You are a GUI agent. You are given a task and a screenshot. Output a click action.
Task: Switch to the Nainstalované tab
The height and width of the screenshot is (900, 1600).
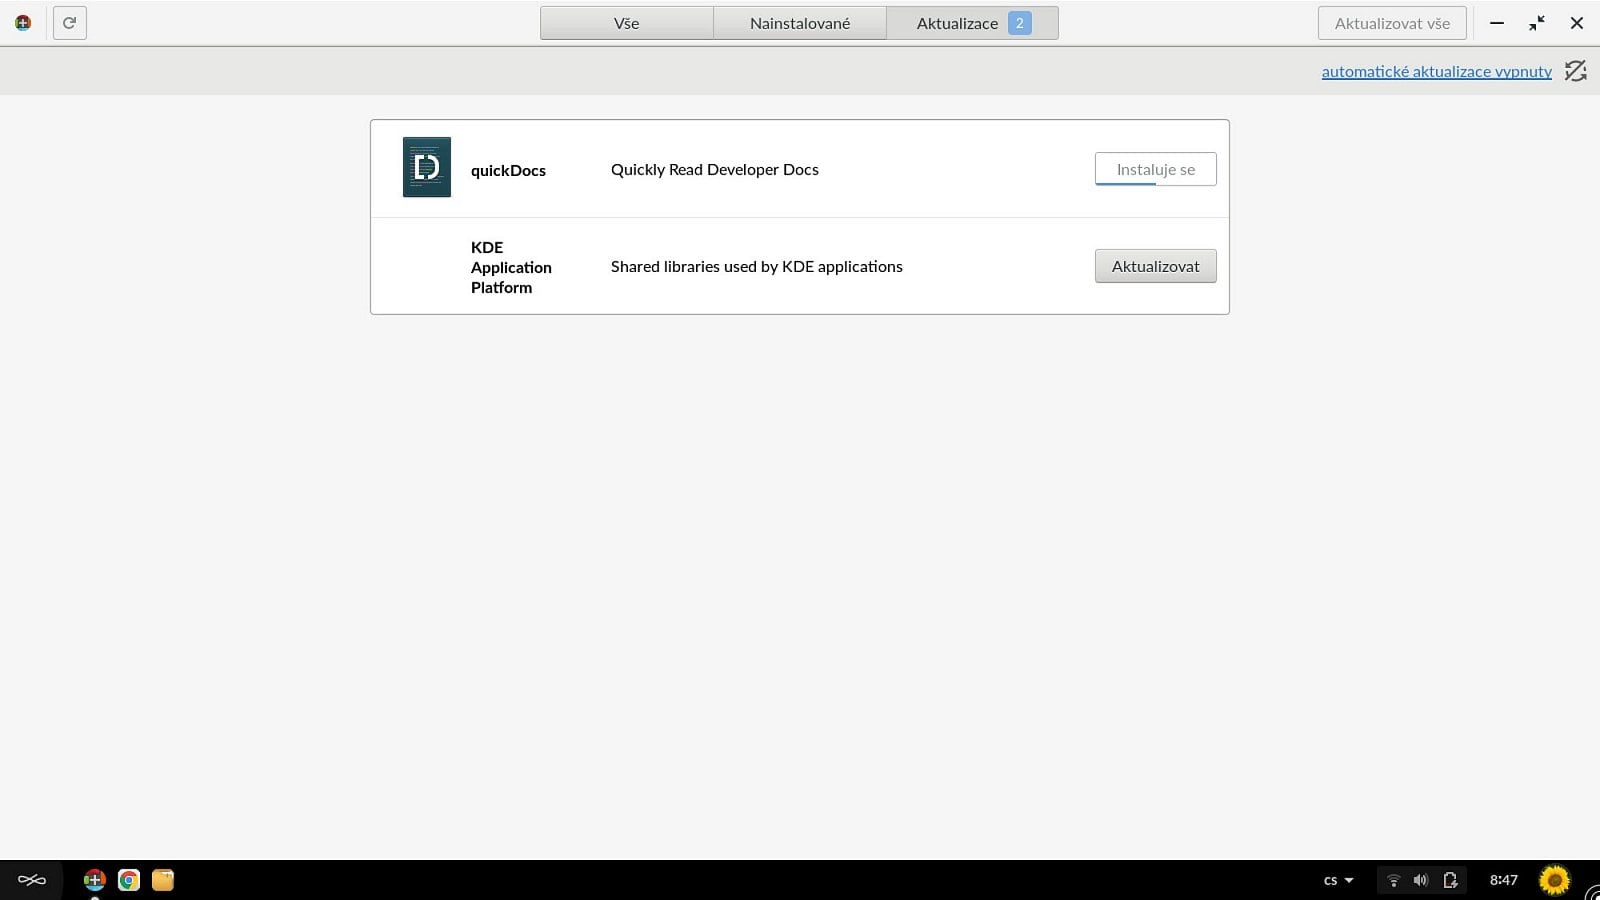tap(800, 23)
